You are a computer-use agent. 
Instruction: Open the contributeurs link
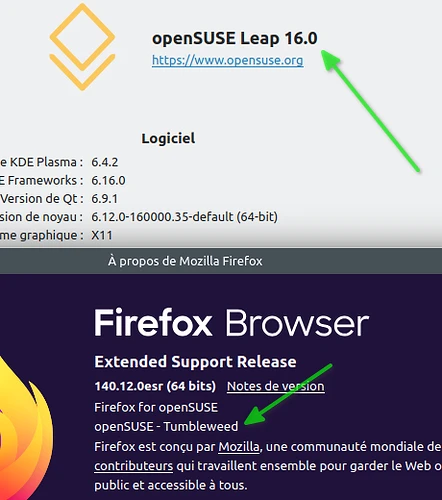pos(133,466)
